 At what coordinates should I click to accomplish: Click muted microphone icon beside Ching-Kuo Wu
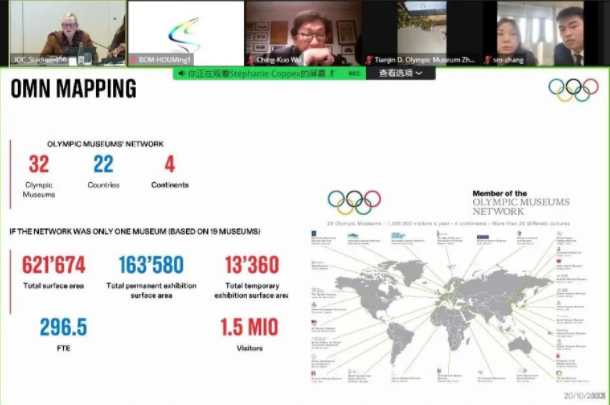coord(251,60)
